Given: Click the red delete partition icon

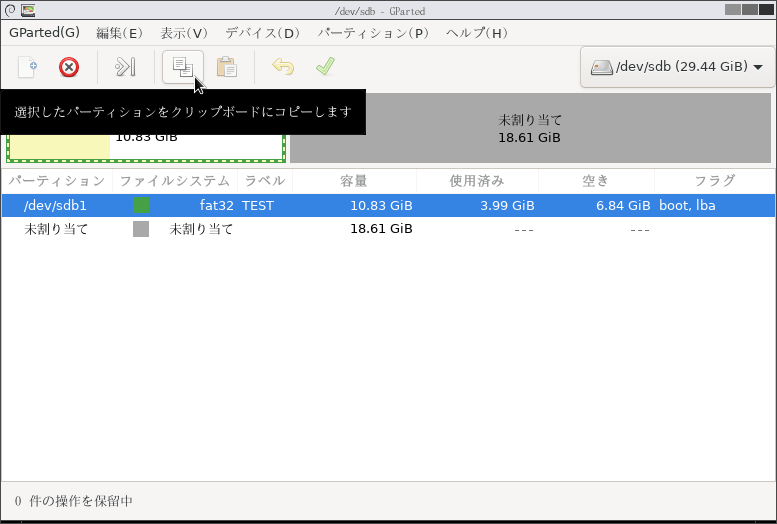Looking at the screenshot, I should pos(69,67).
